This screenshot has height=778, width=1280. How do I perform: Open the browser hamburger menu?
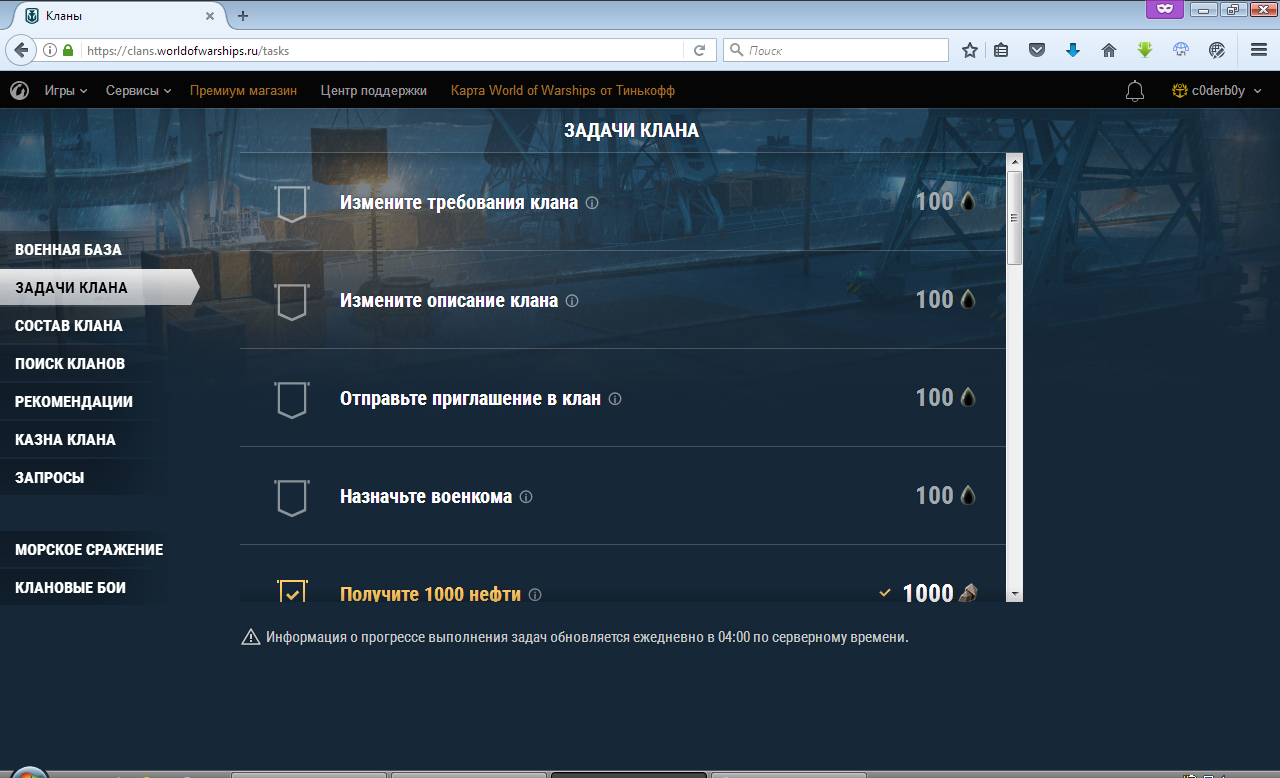(x=1259, y=50)
